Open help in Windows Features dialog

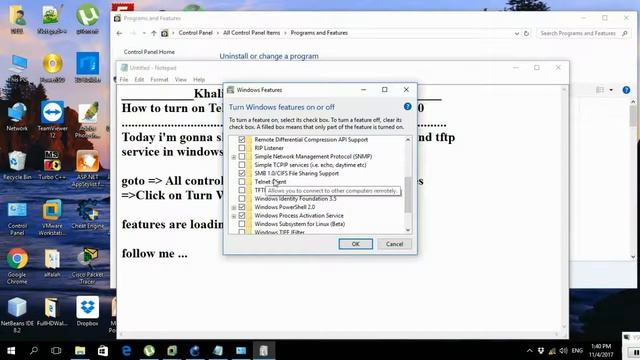coord(407,107)
